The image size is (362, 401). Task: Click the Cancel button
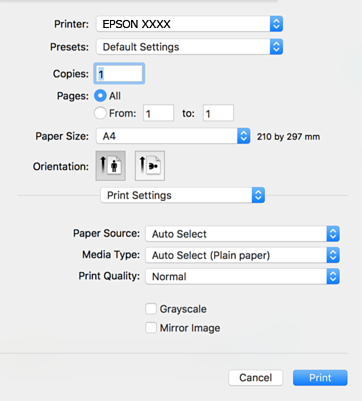pos(255,378)
